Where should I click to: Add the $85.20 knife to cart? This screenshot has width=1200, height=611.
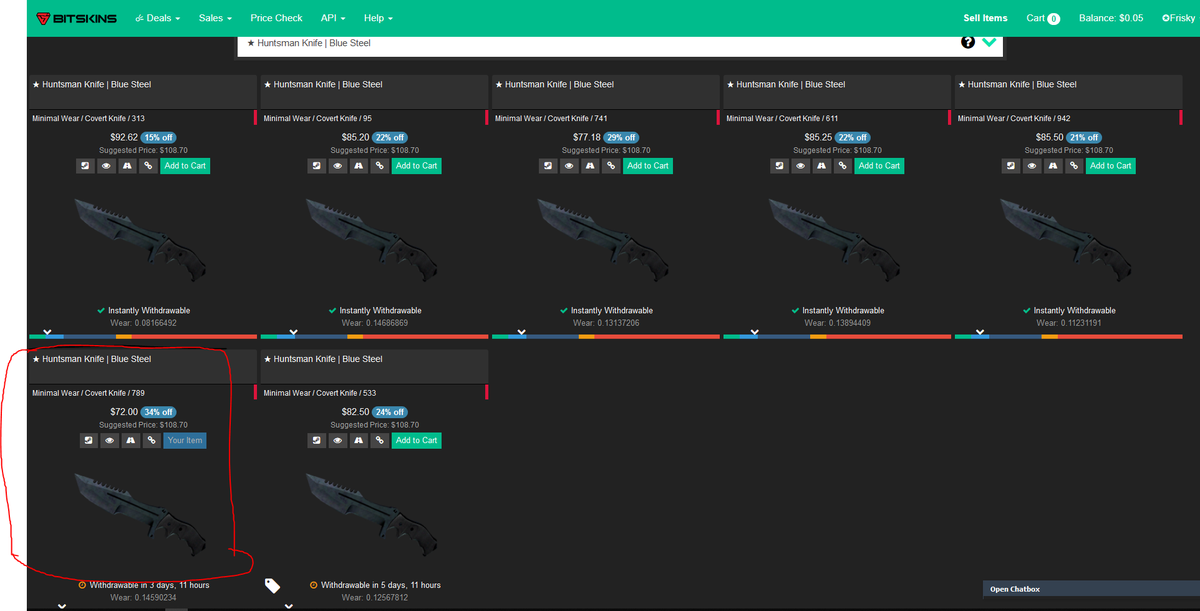[416, 166]
